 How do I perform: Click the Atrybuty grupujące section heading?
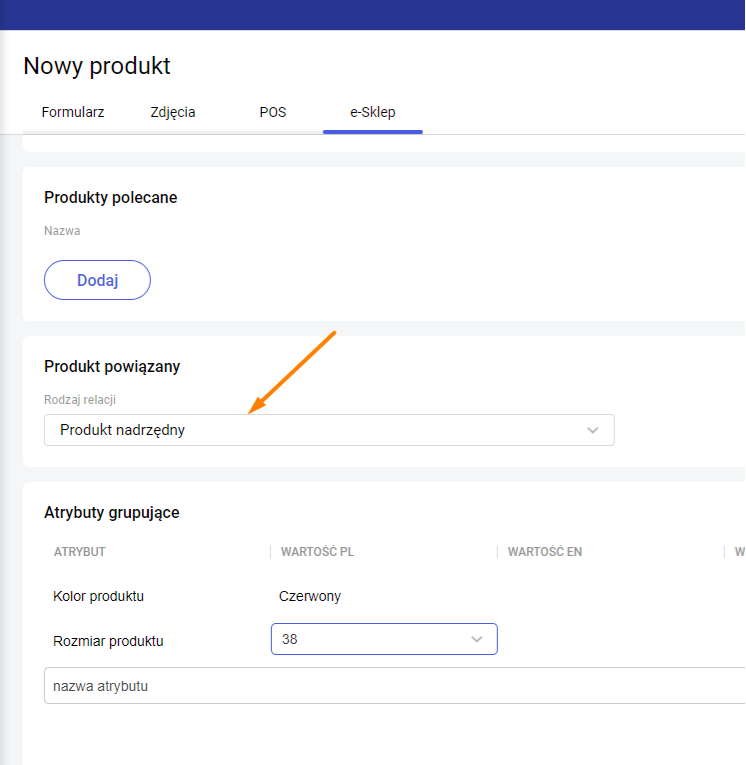tap(112, 512)
